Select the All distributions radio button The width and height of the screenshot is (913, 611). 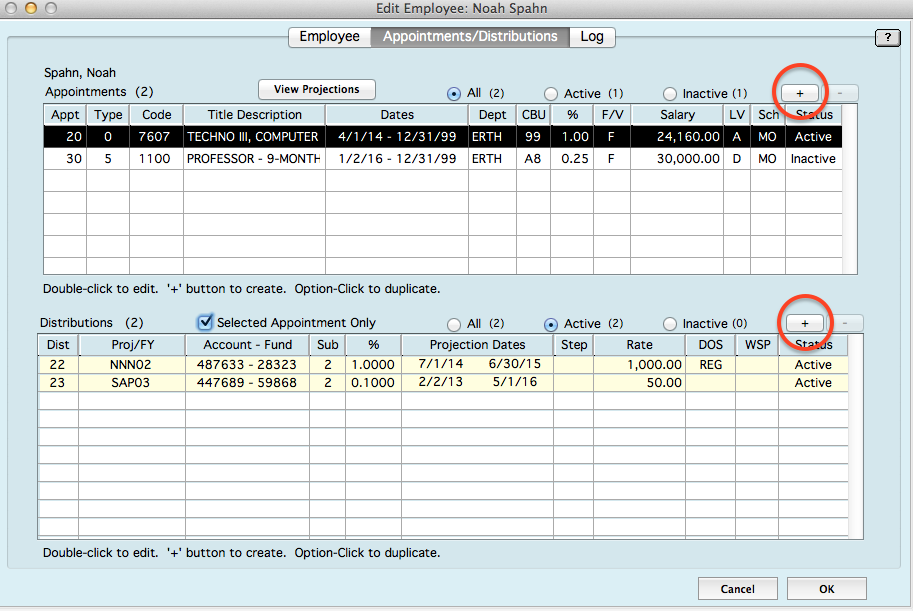coord(454,324)
